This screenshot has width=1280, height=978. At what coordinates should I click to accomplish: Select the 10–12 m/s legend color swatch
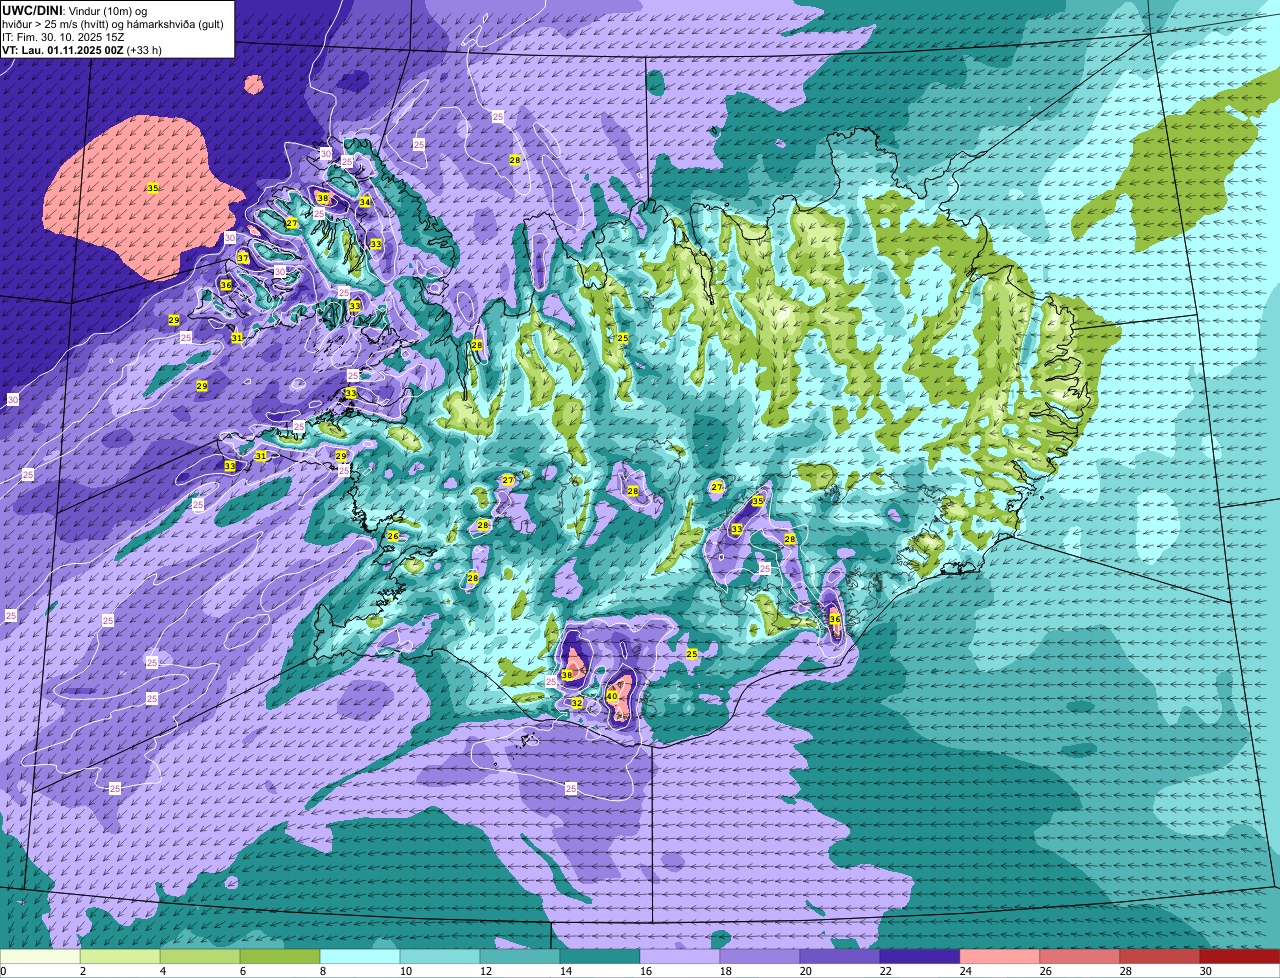[x=440, y=957]
